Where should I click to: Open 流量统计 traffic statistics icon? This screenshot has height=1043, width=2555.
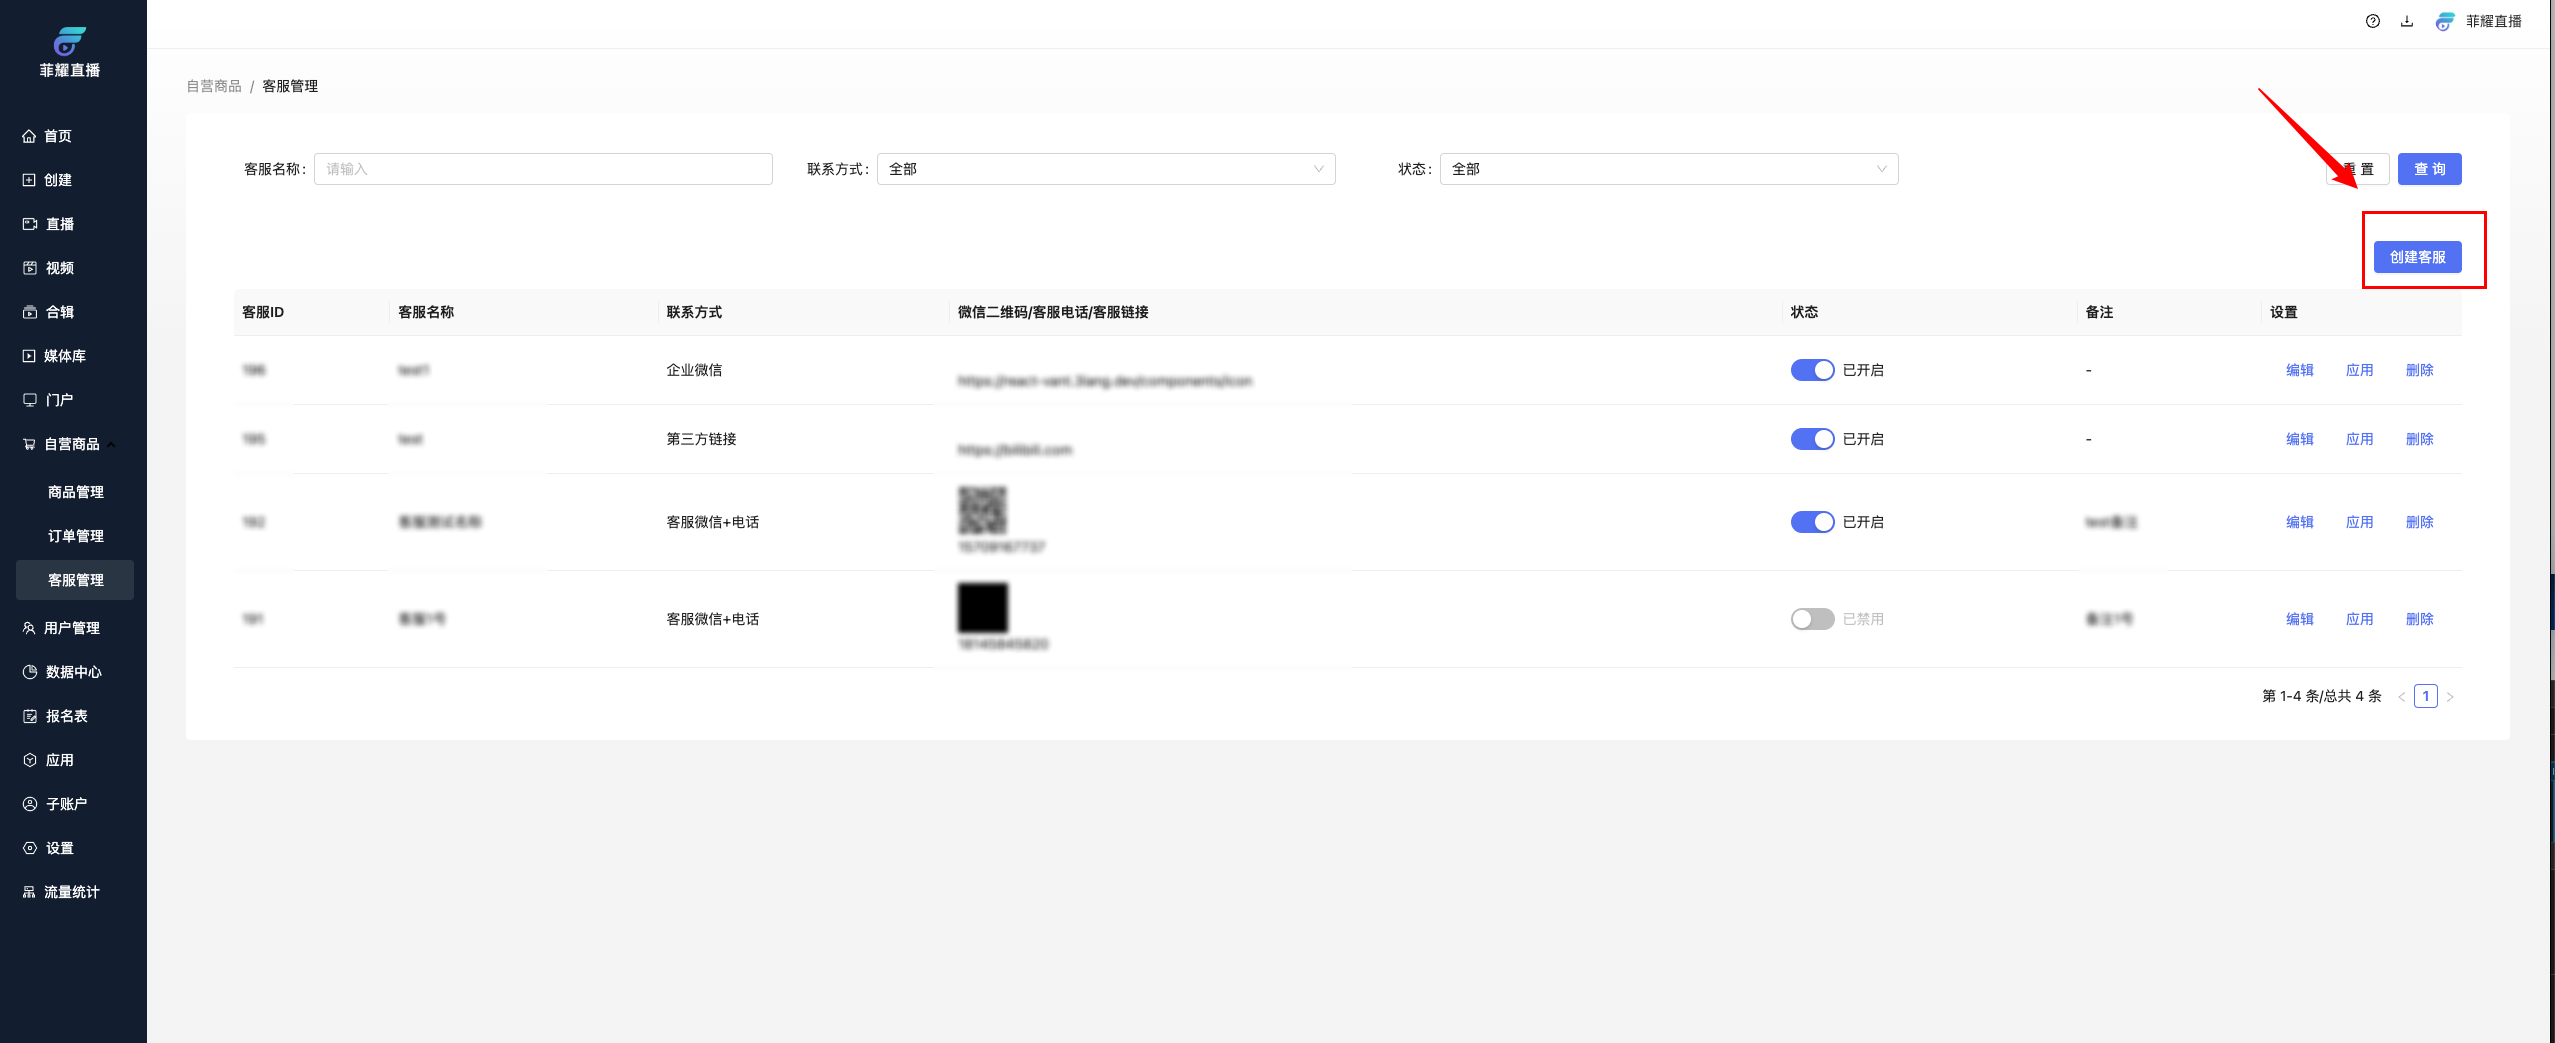[29, 892]
